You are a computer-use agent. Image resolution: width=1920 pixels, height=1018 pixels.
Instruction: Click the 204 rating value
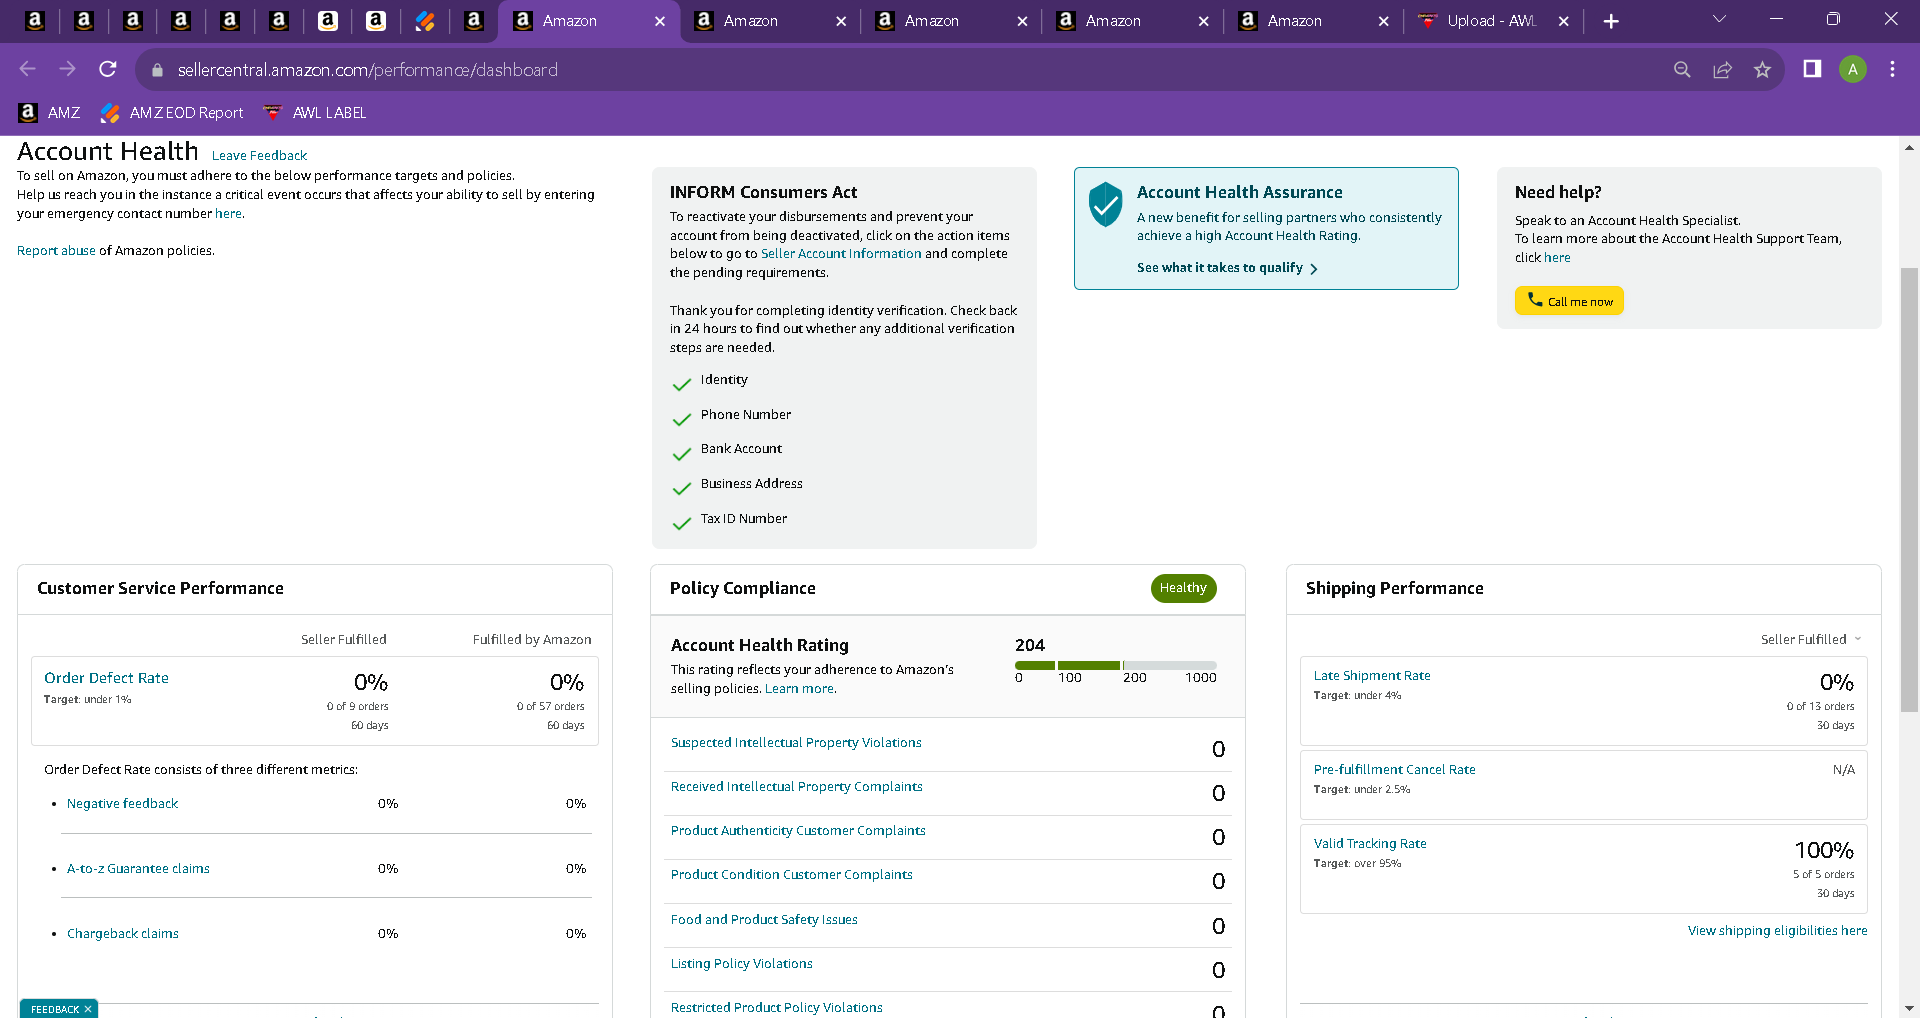click(x=1030, y=645)
